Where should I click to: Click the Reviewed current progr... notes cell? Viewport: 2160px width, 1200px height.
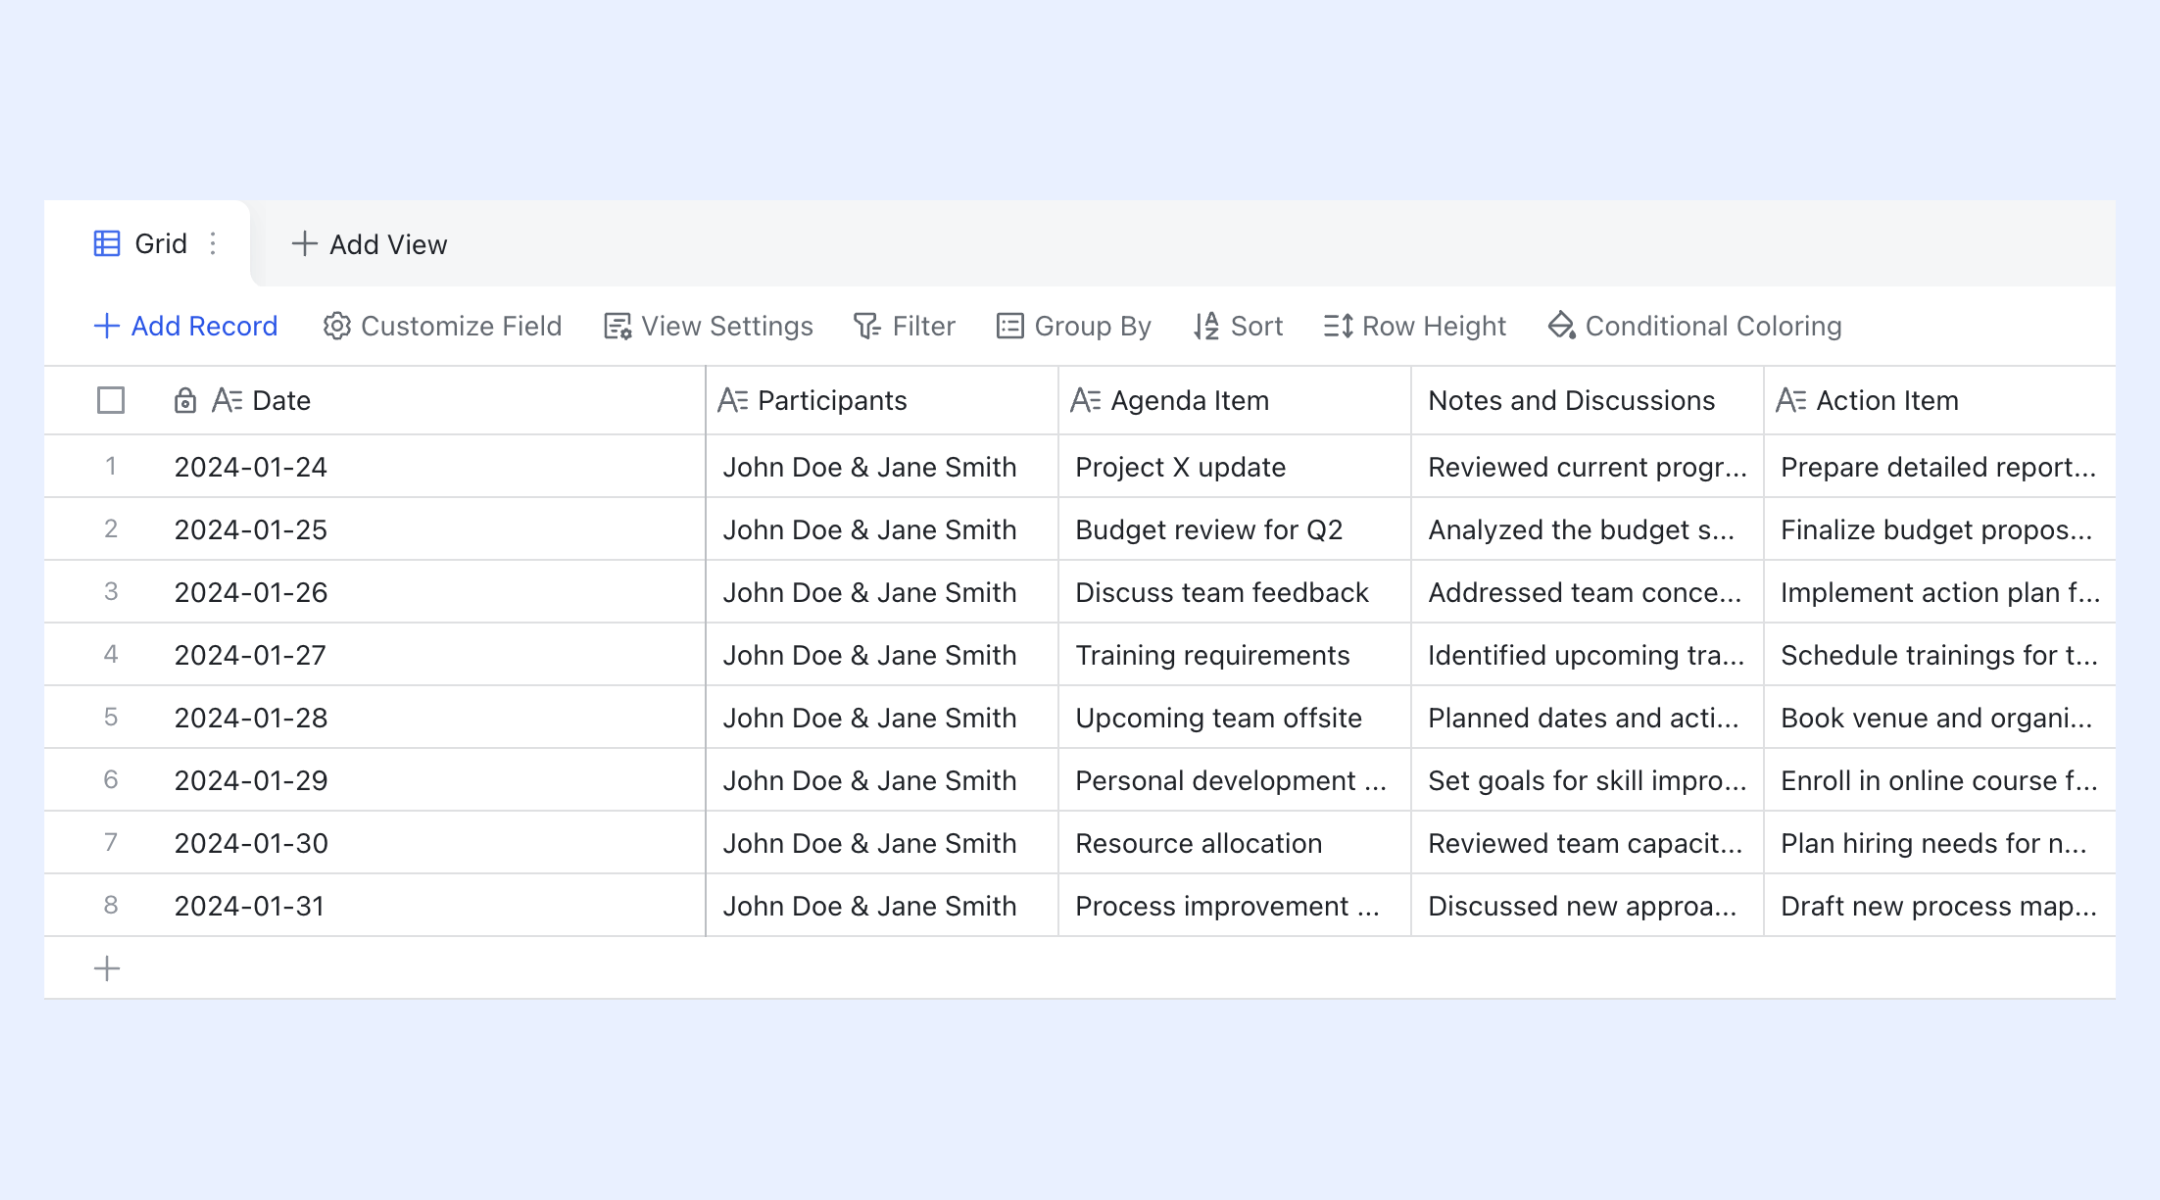tap(1587, 467)
